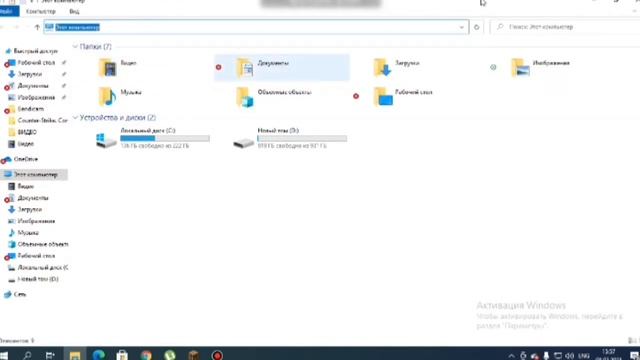
Task: Click the address bar path field
Action: [256, 27]
